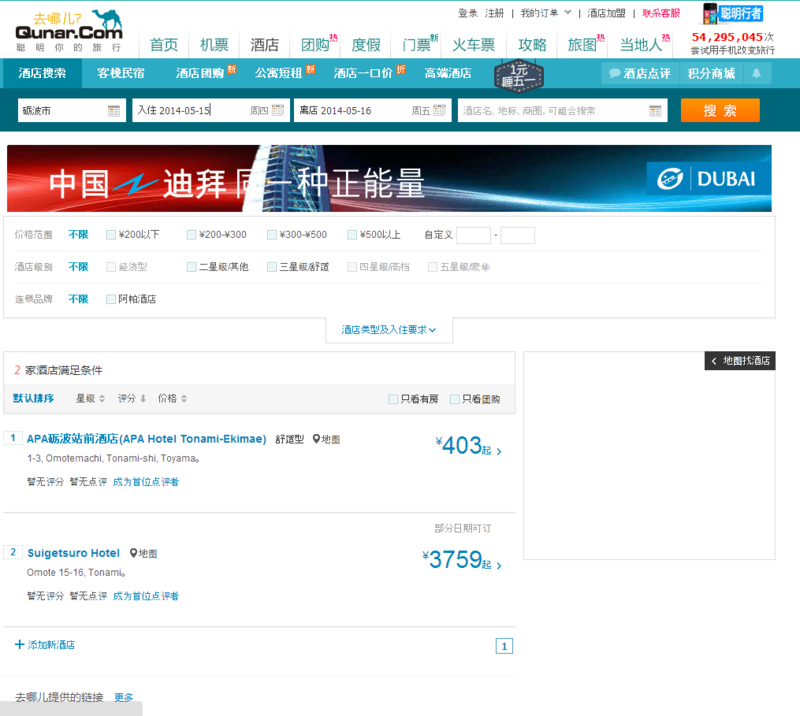This screenshot has height=716, width=800.
Task: Select 不限 for 价格范围
Action: pyautogui.click(x=79, y=235)
